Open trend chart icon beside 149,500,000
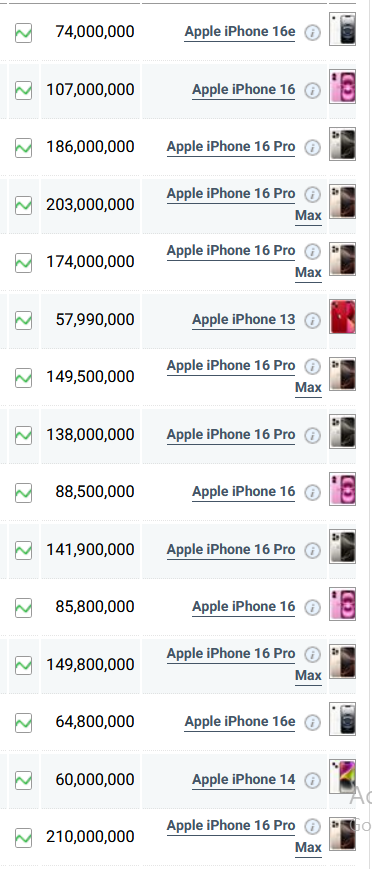The width and height of the screenshot is (372, 869). point(23,377)
